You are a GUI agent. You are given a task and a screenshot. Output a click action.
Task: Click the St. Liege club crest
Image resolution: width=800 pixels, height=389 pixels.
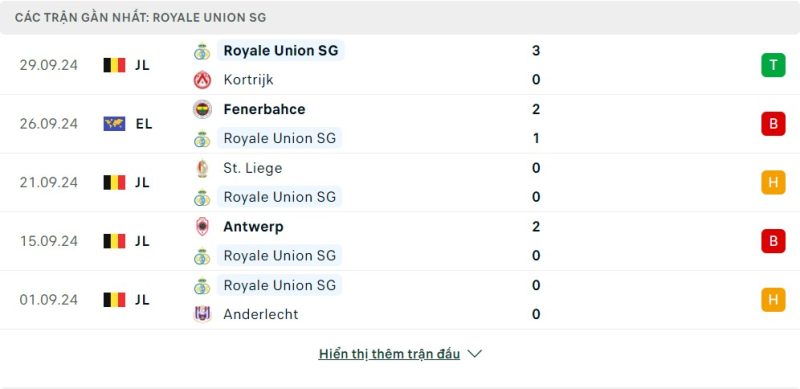pyautogui.click(x=202, y=168)
